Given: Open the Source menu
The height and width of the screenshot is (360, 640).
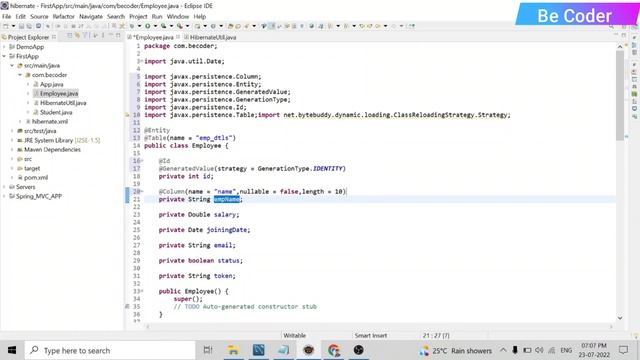Looking at the screenshot, I should [39, 16].
